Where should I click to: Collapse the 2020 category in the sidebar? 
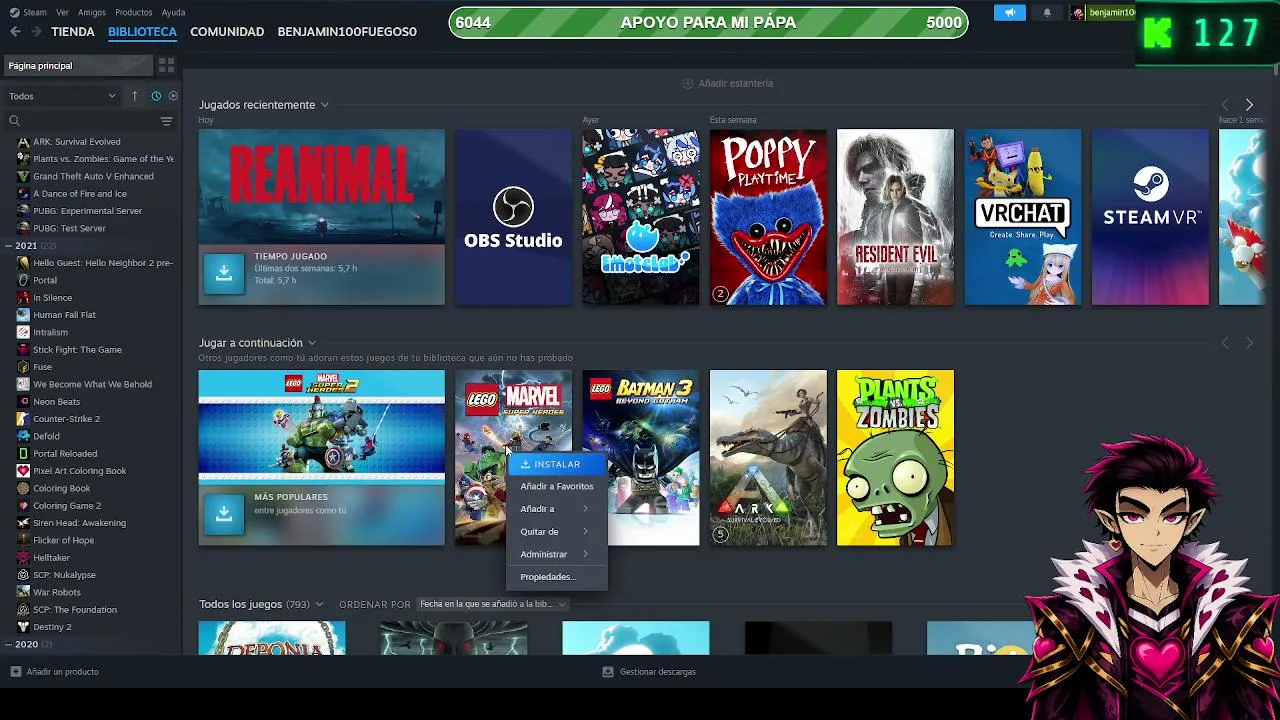(8, 645)
